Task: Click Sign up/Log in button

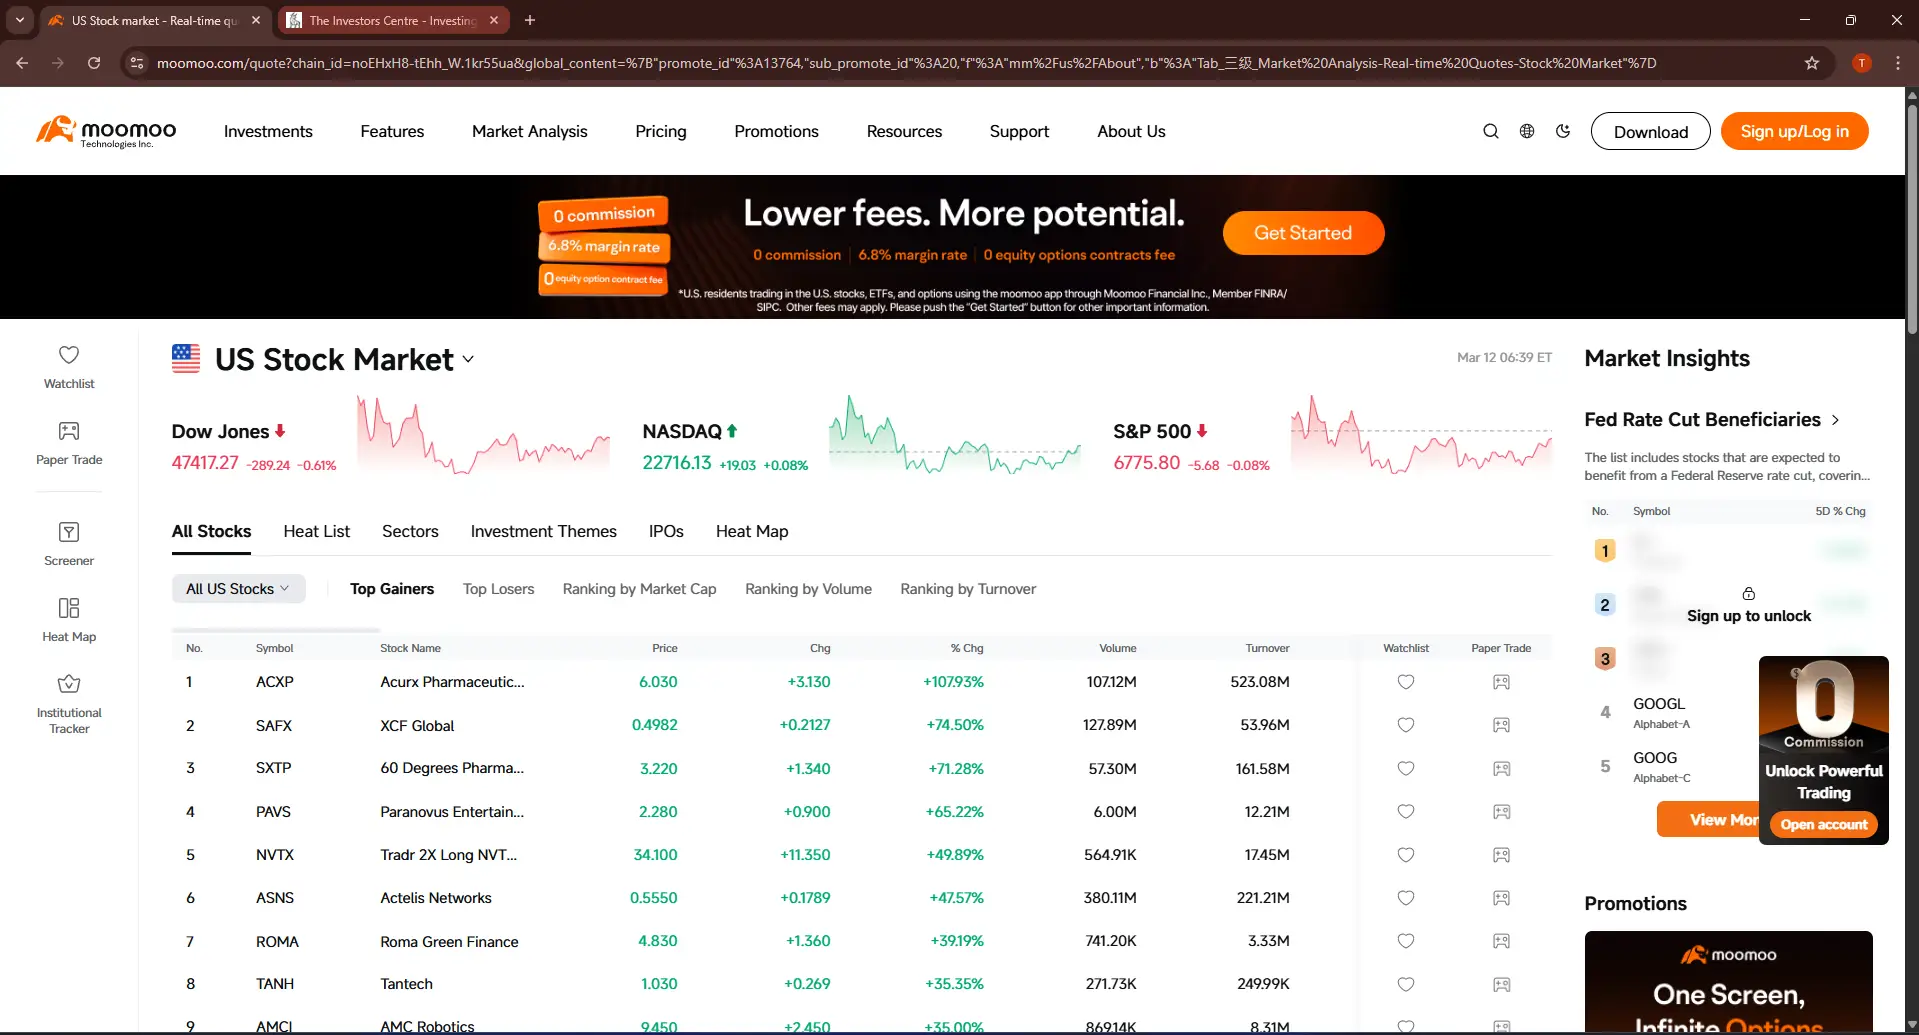Action: click(1794, 131)
